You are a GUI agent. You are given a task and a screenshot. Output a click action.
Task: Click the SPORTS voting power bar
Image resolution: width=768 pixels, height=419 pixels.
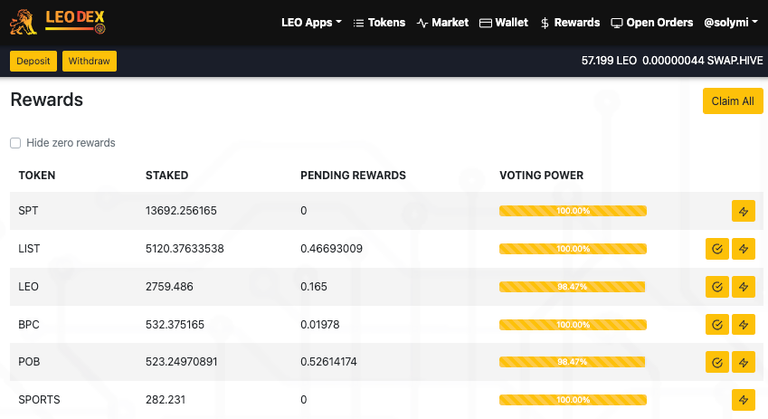click(x=573, y=400)
